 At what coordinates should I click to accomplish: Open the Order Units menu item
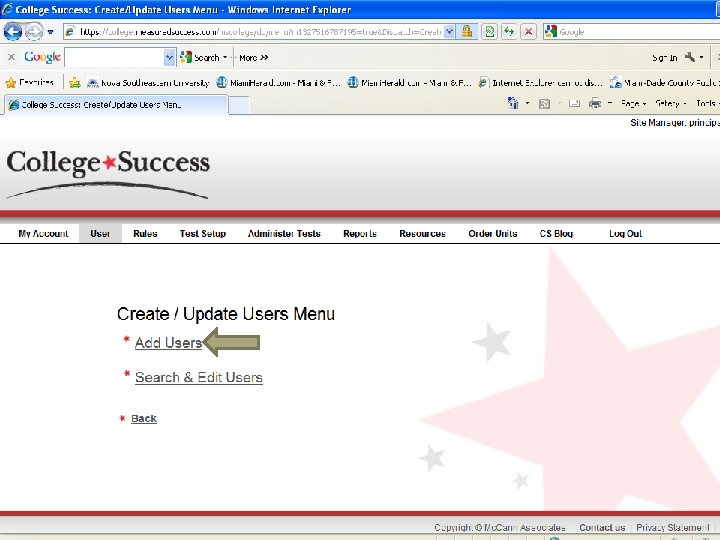click(x=493, y=233)
